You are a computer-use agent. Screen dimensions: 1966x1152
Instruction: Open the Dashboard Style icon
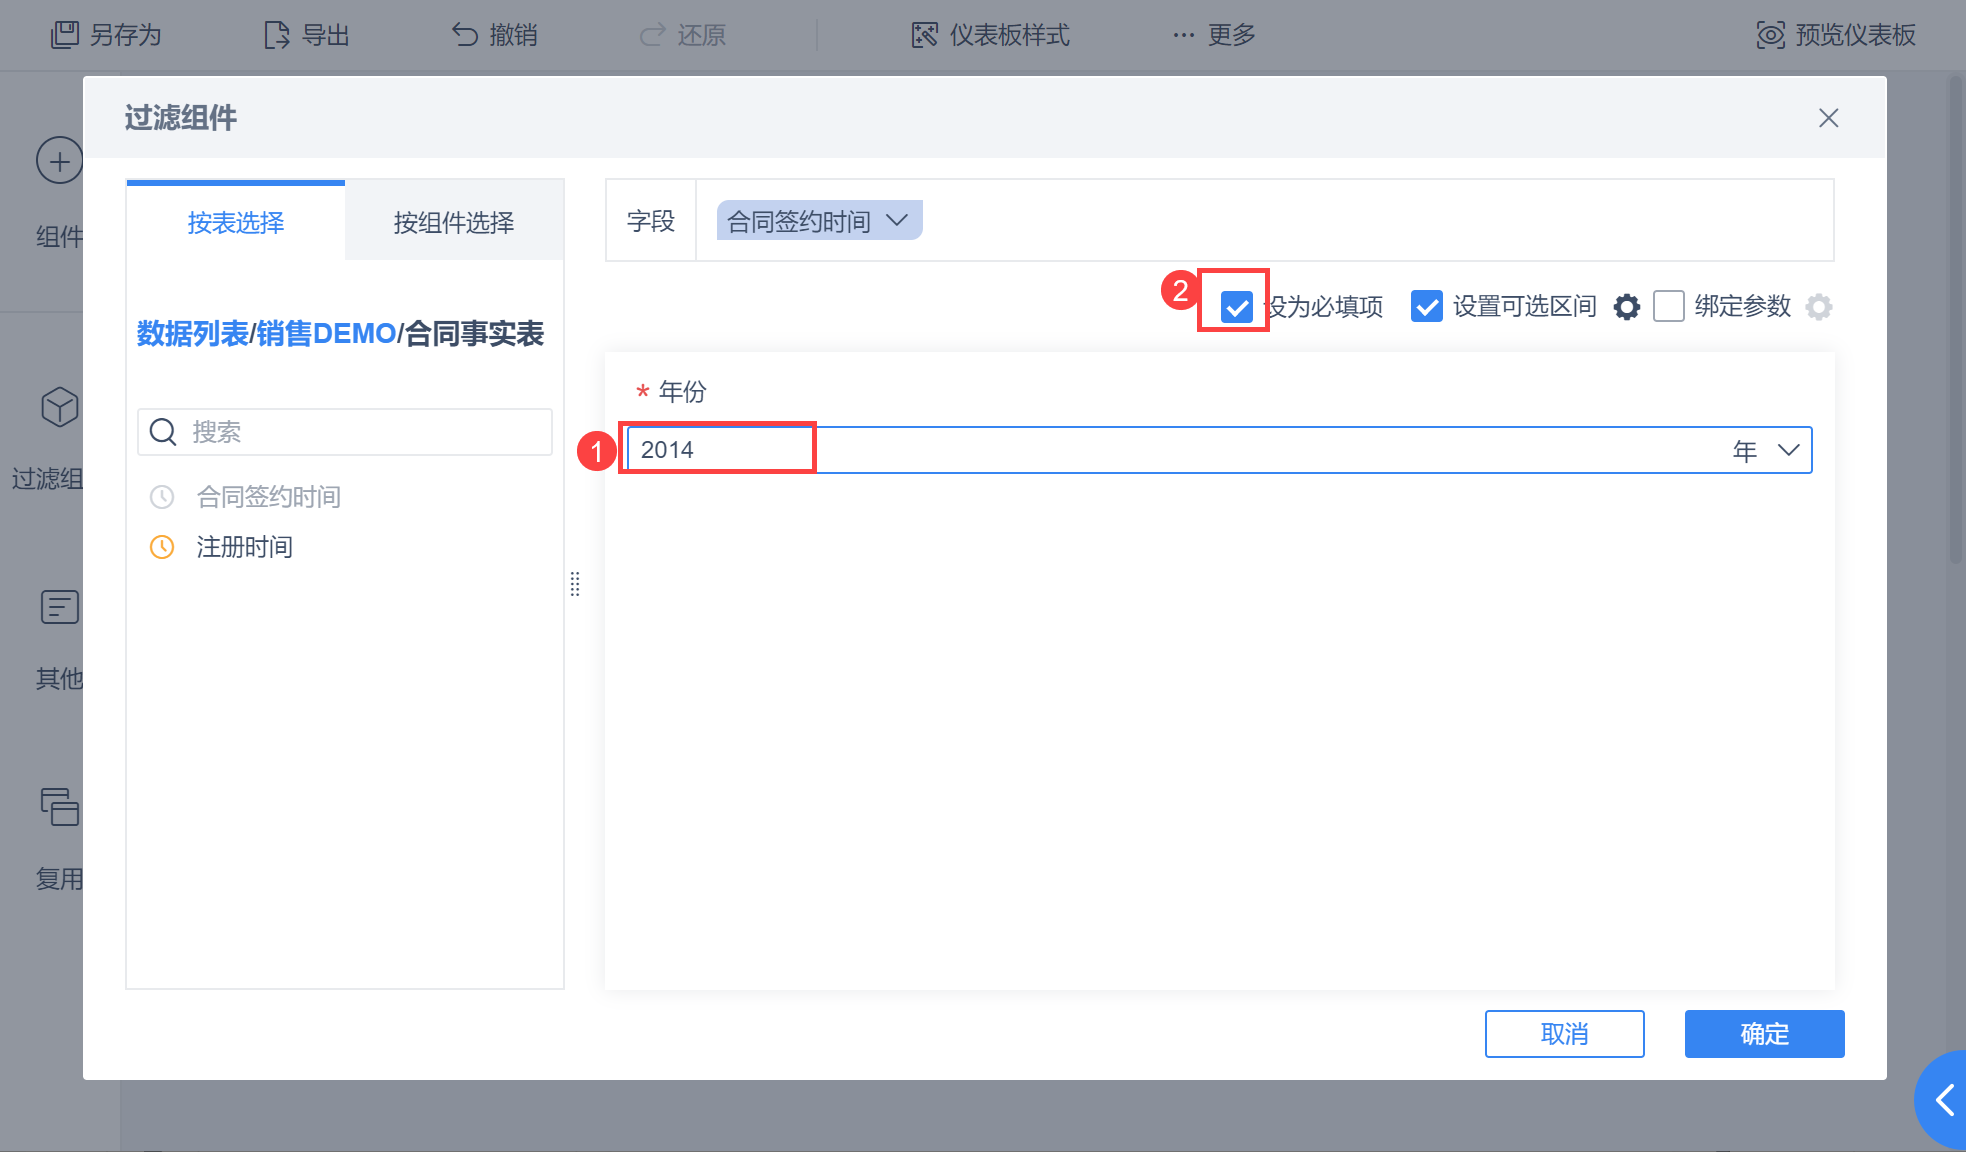(x=925, y=35)
